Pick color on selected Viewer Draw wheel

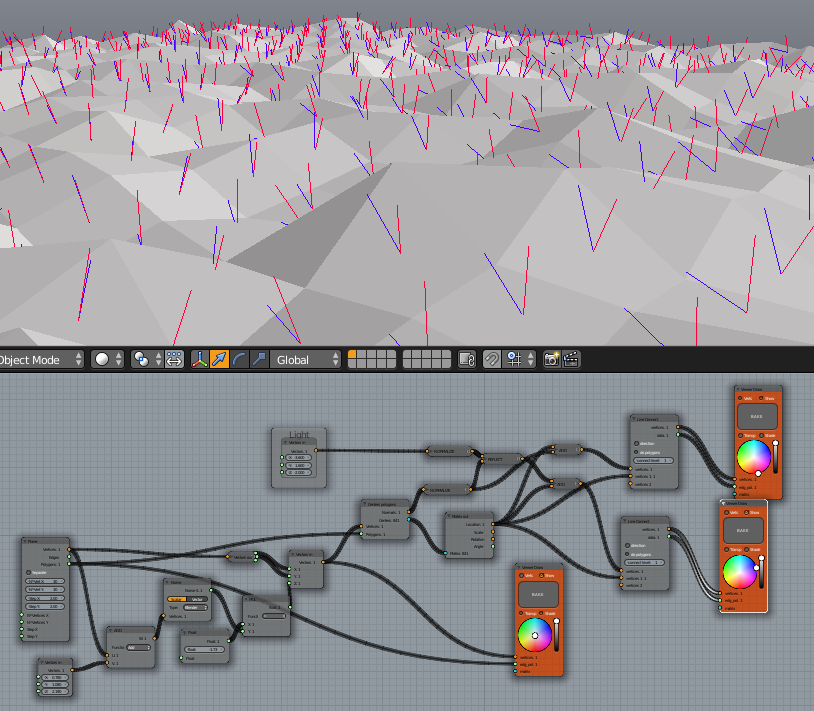click(740, 571)
